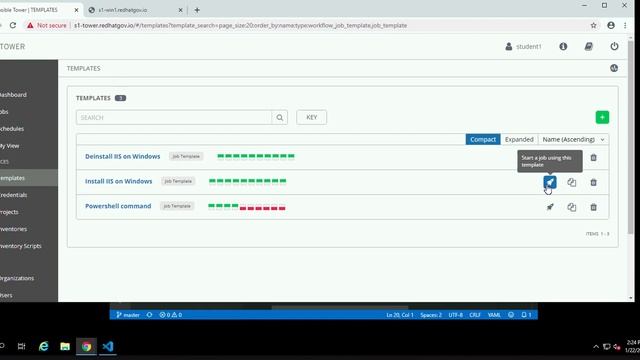Log out using the power icon

tap(614, 47)
